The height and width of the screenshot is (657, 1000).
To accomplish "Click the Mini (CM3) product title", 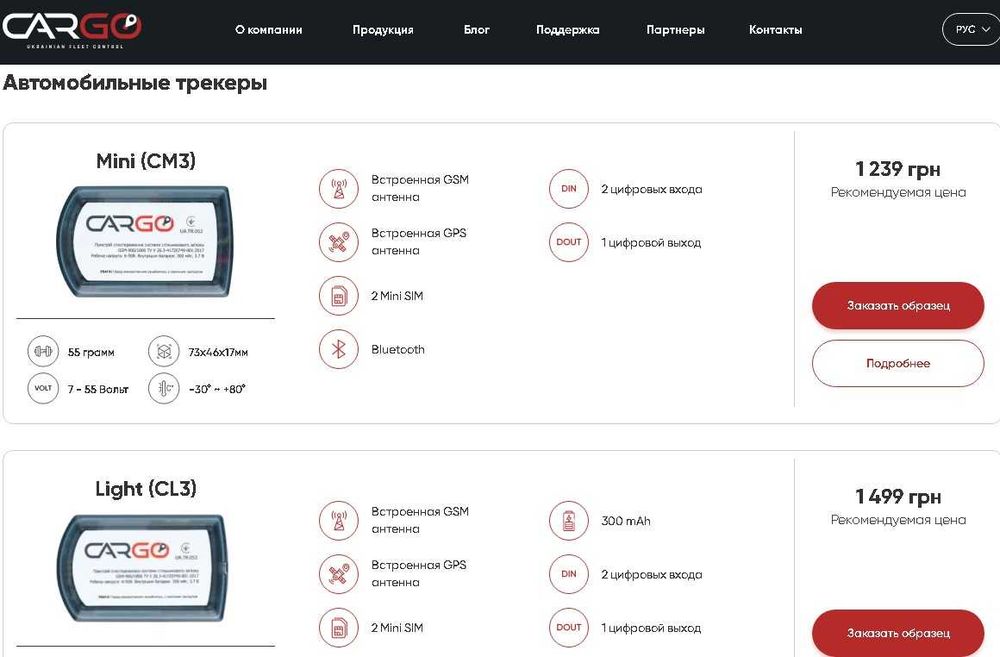I will 145,161.
